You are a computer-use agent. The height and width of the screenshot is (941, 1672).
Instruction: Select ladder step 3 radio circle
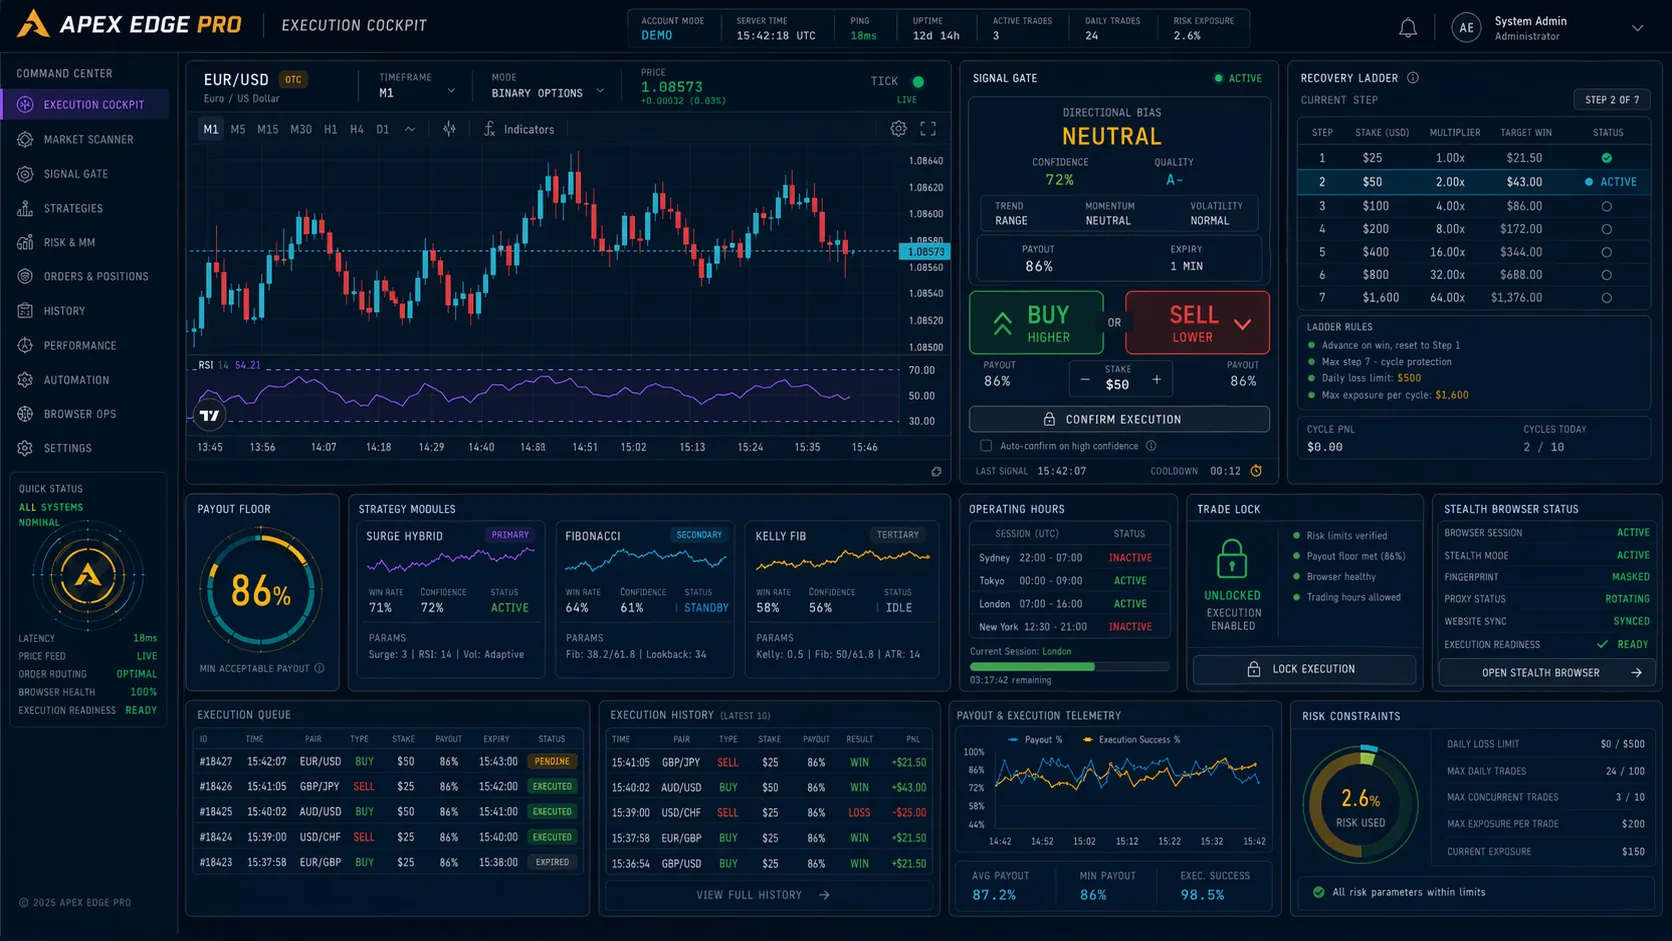(1607, 206)
